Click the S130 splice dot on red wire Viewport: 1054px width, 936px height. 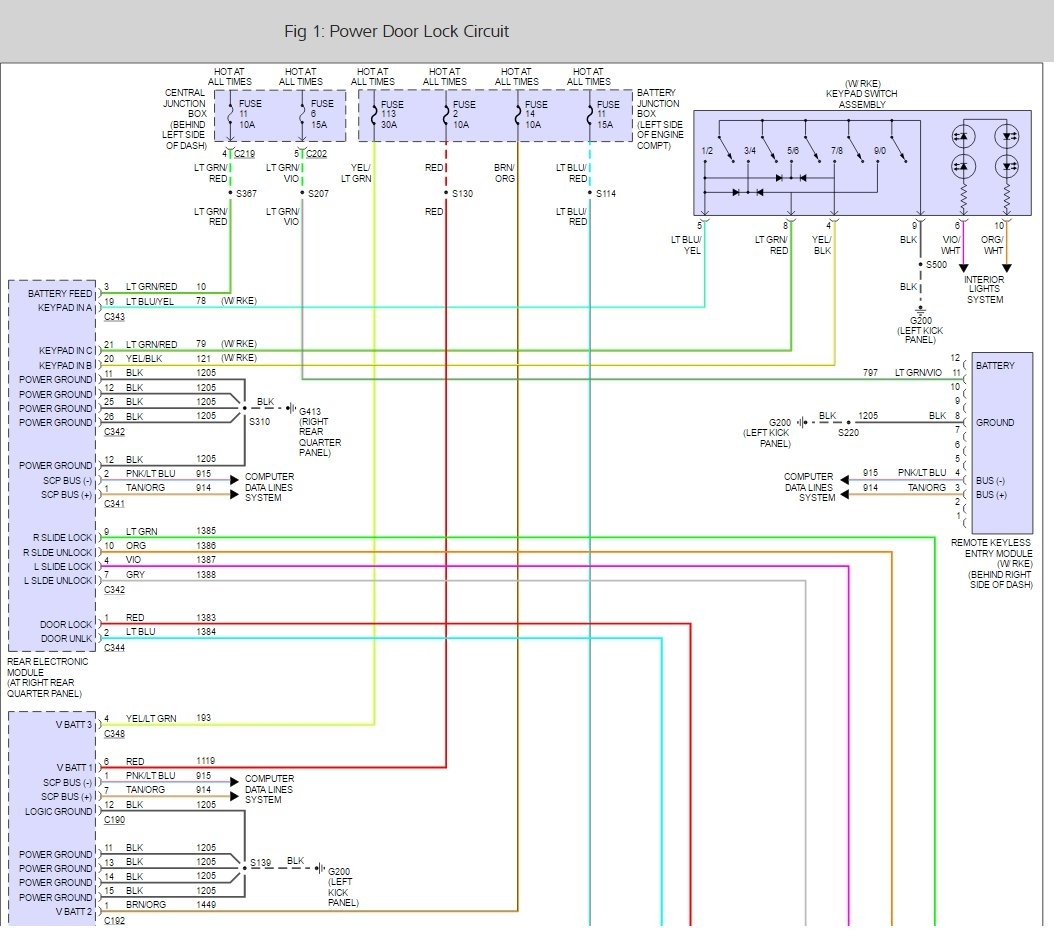point(446,193)
